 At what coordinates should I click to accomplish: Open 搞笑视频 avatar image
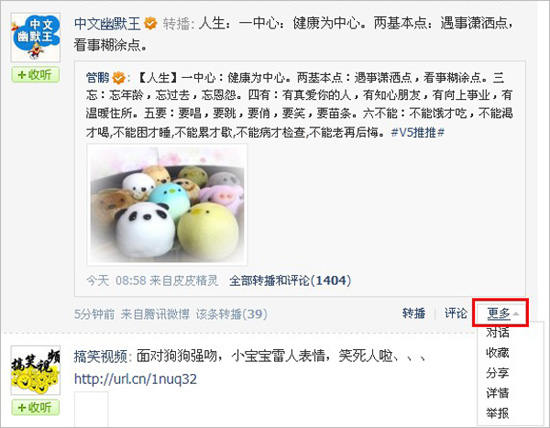pos(35,370)
